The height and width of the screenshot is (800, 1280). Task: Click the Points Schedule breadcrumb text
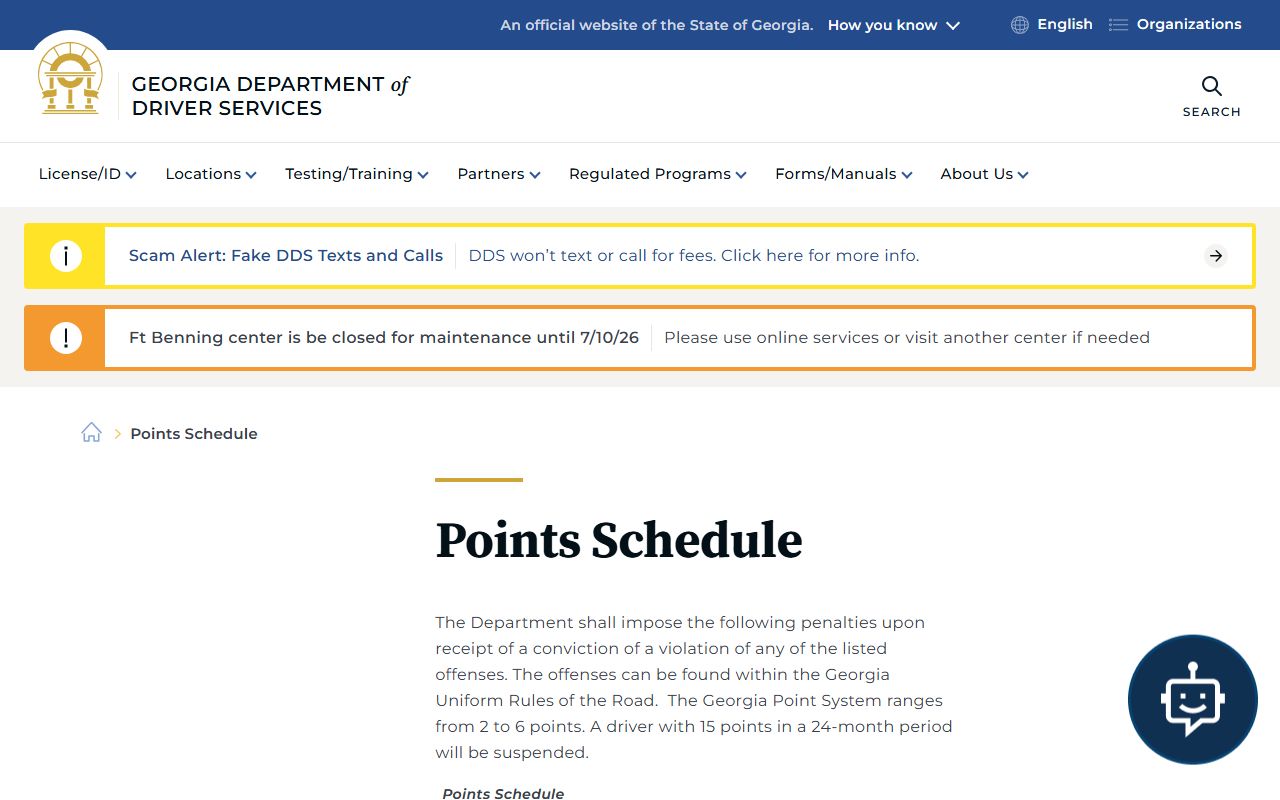pos(194,433)
